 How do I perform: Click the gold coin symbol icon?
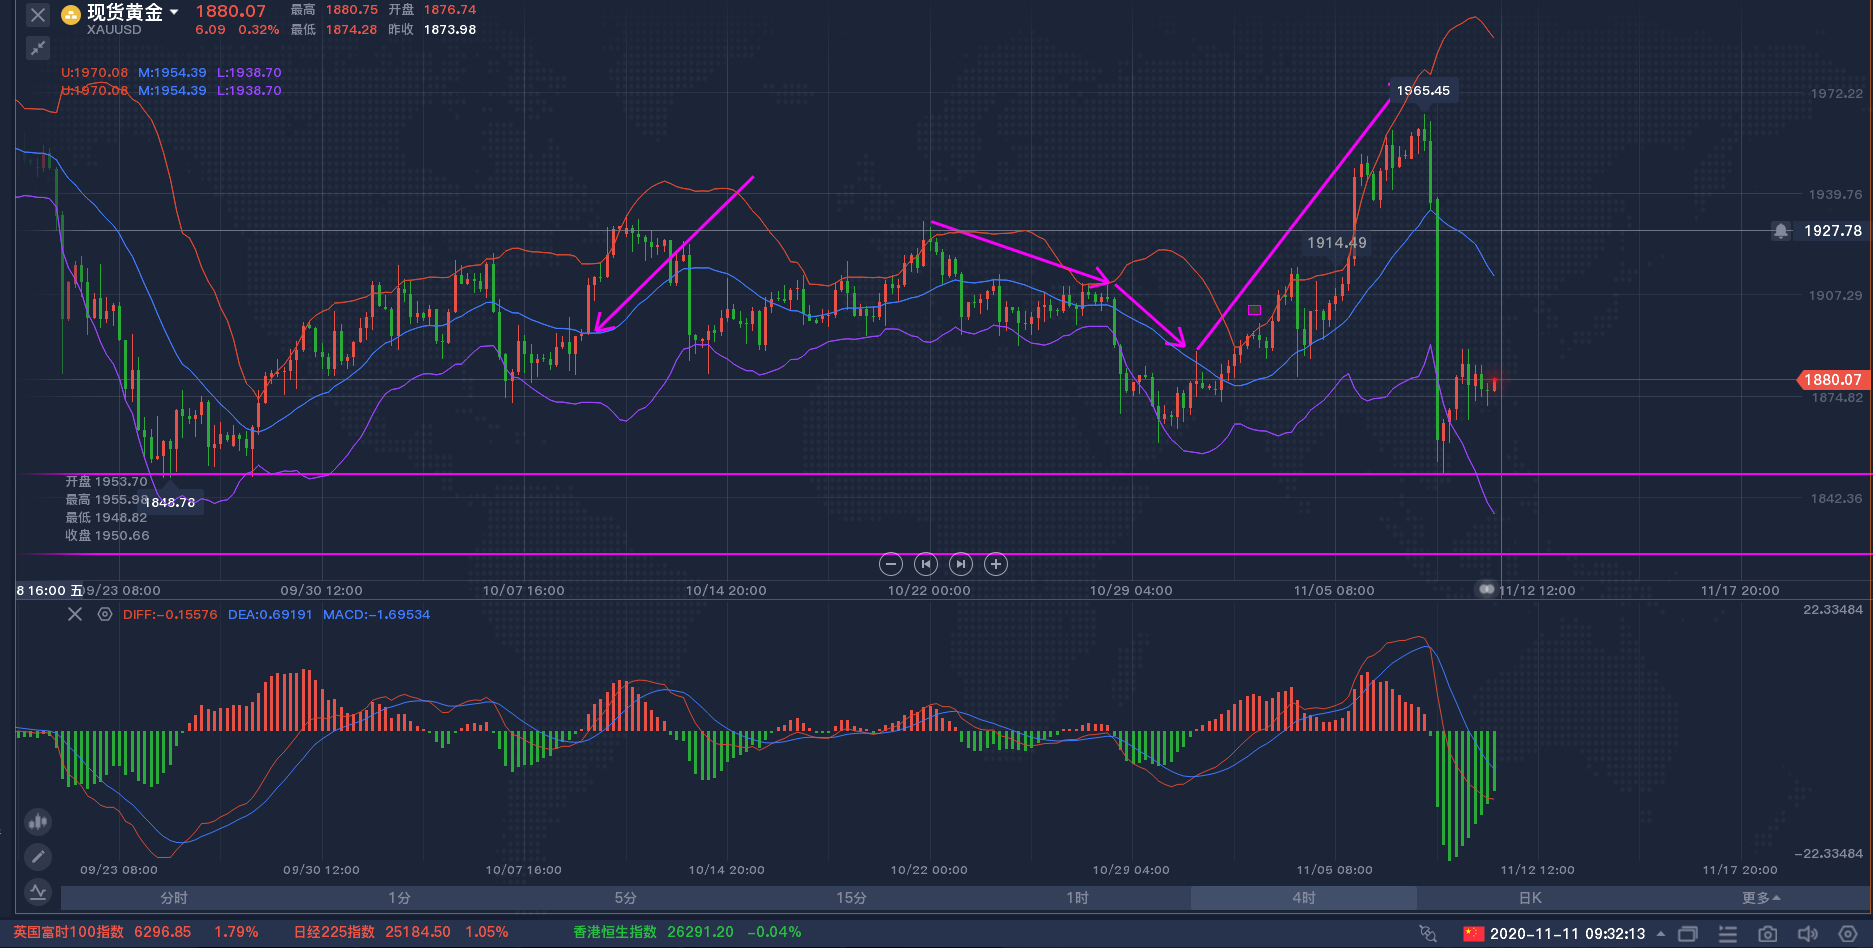coord(71,14)
